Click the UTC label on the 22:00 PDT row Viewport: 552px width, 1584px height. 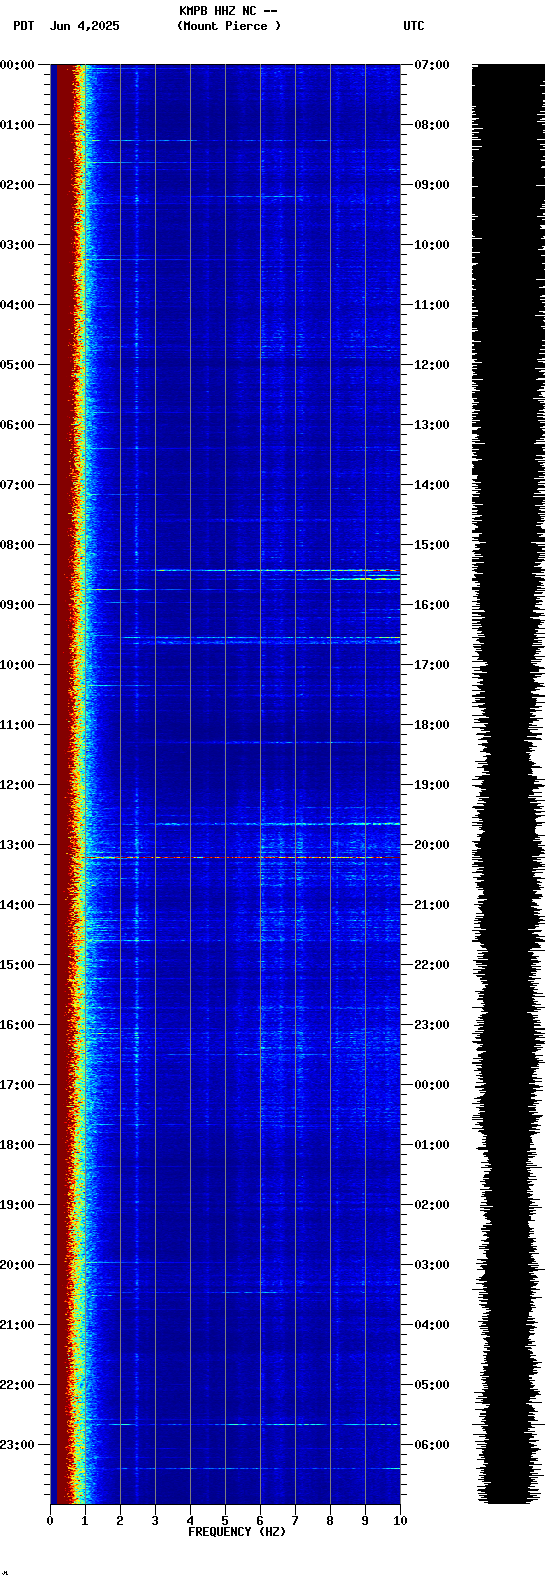[431, 1385]
